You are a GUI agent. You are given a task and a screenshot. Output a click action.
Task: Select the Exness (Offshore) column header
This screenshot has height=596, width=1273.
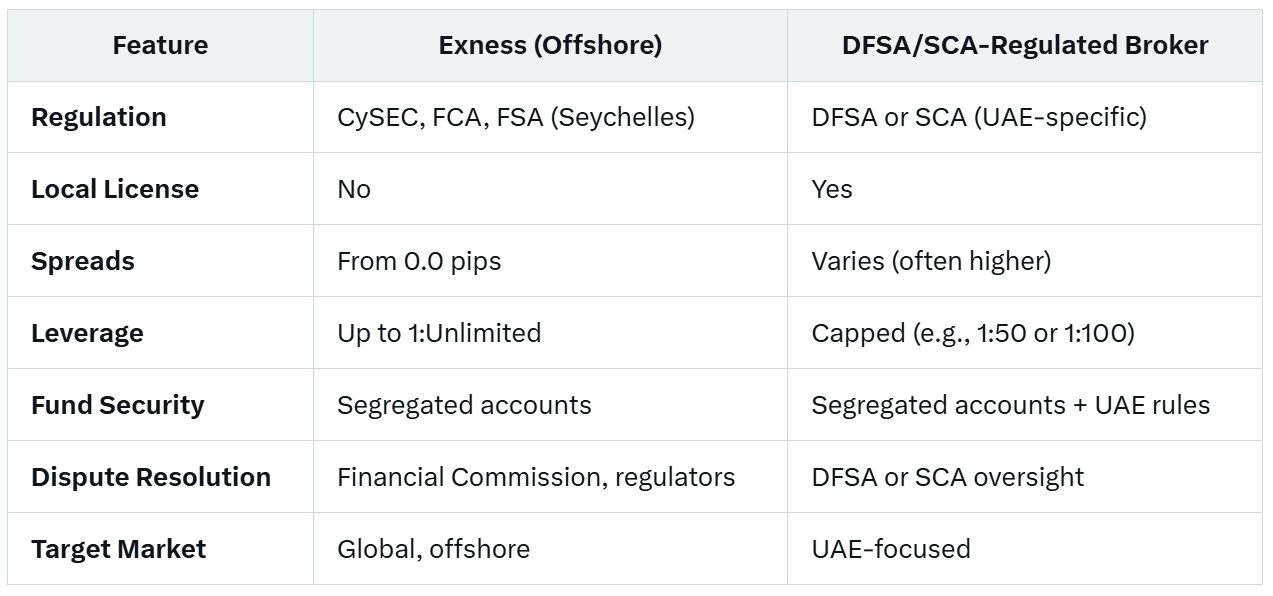(550, 46)
